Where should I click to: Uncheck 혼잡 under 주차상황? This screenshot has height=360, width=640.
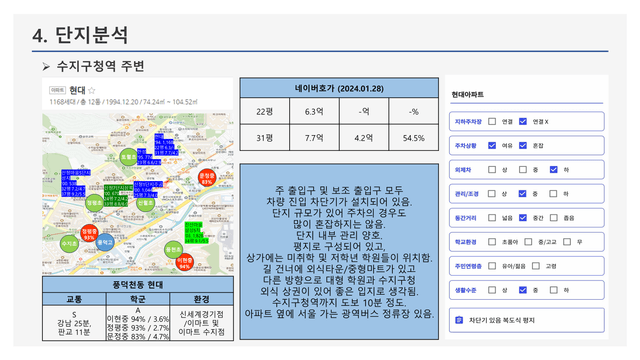coord(523,145)
